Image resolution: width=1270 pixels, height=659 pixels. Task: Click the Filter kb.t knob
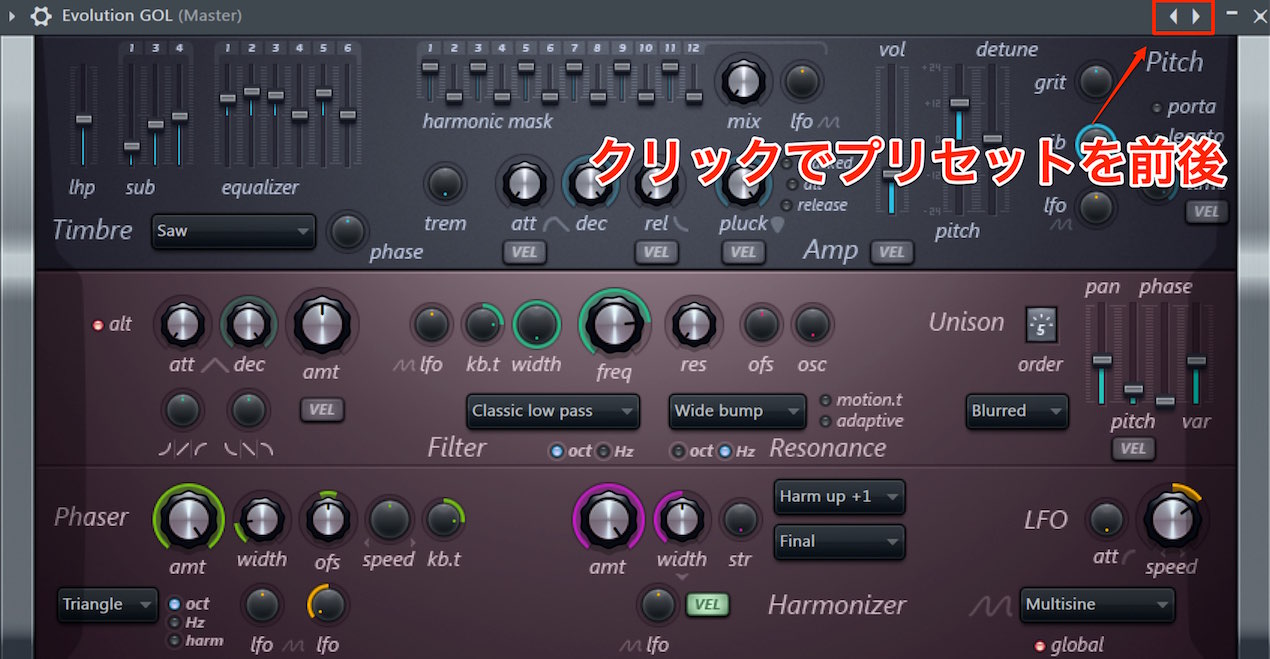coord(482,324)
